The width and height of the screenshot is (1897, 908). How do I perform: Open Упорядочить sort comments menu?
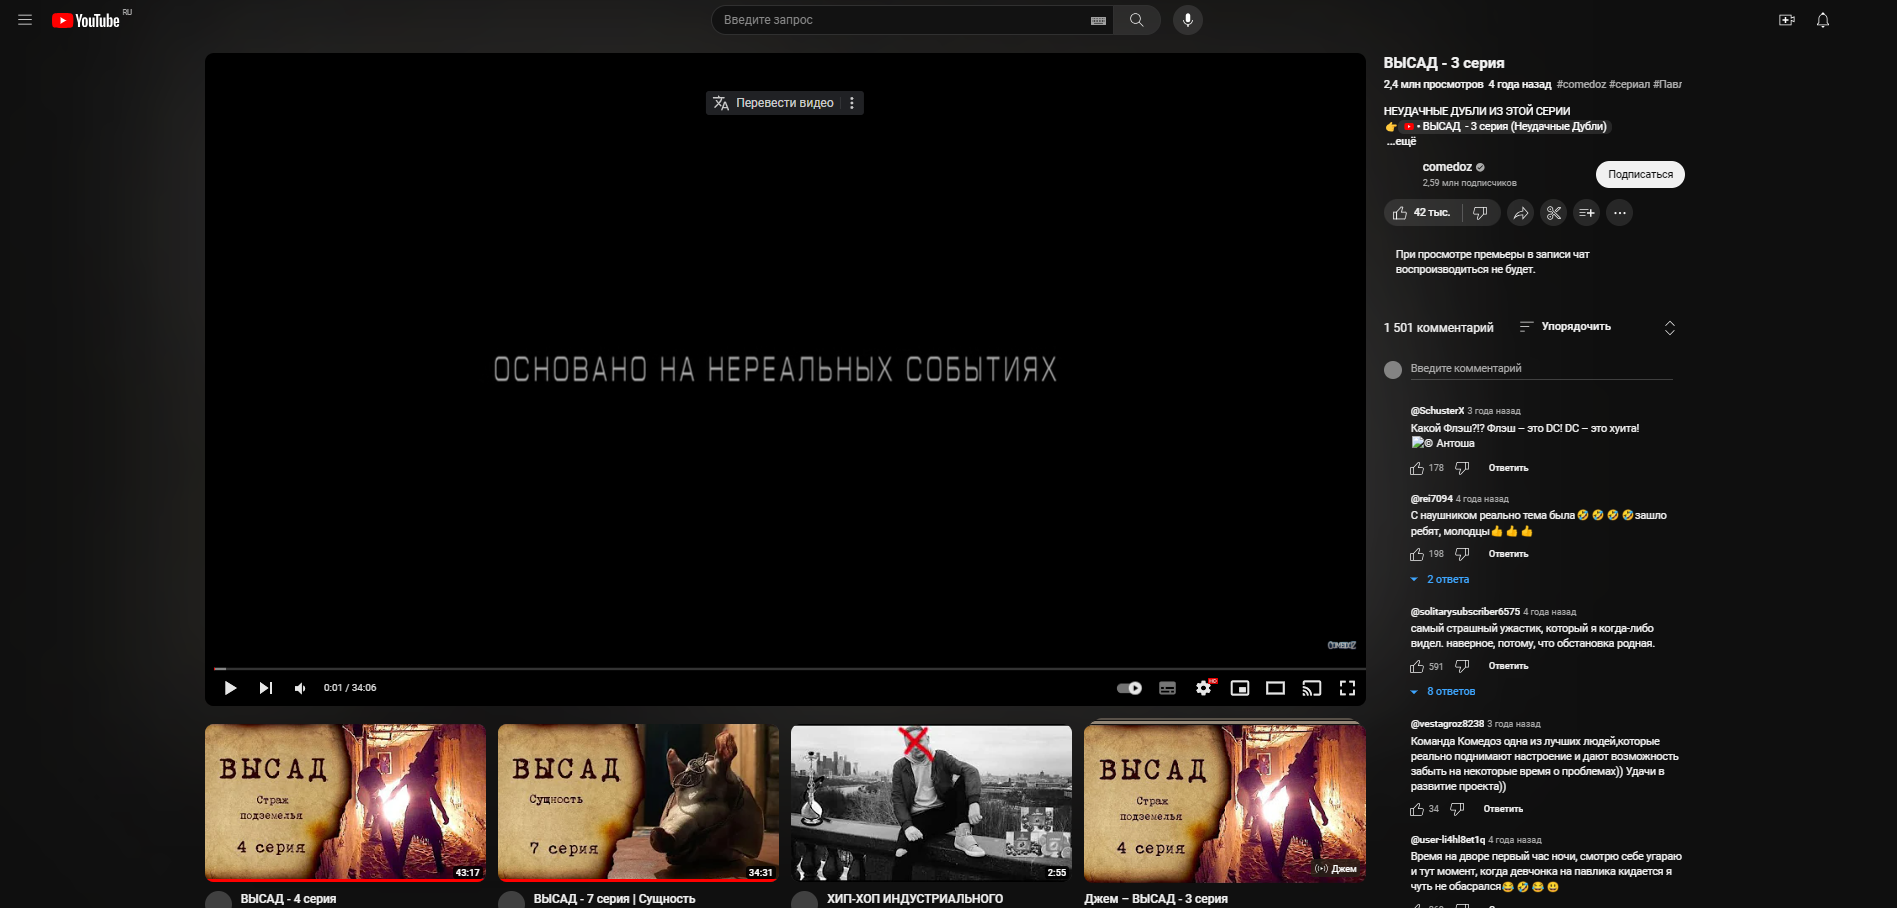[1565, 327]
